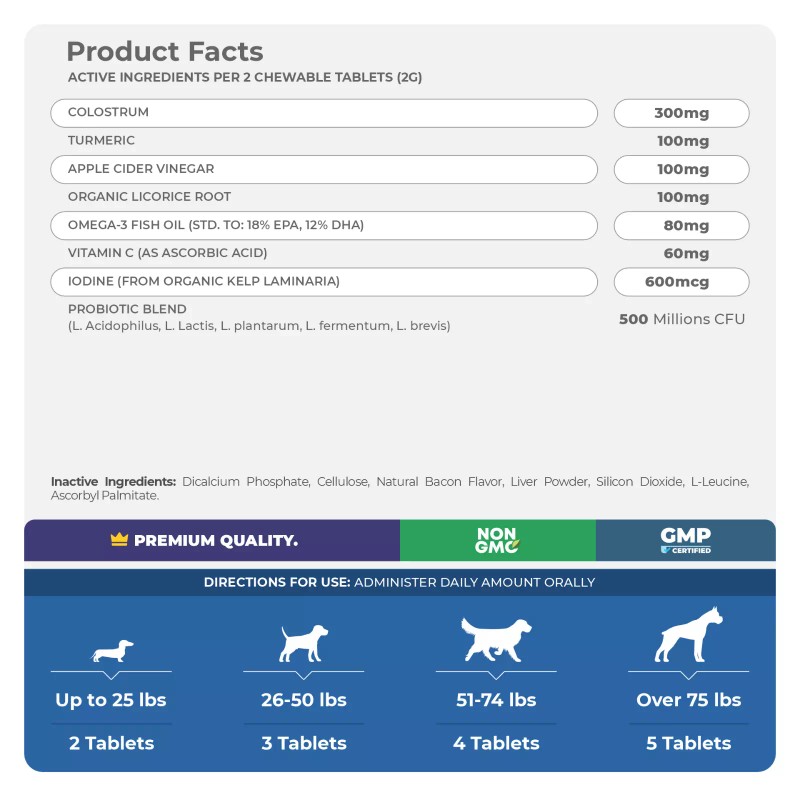Click the 3 Tablets dosage text
Screen dimensions: 800x800
click(304, 743)
